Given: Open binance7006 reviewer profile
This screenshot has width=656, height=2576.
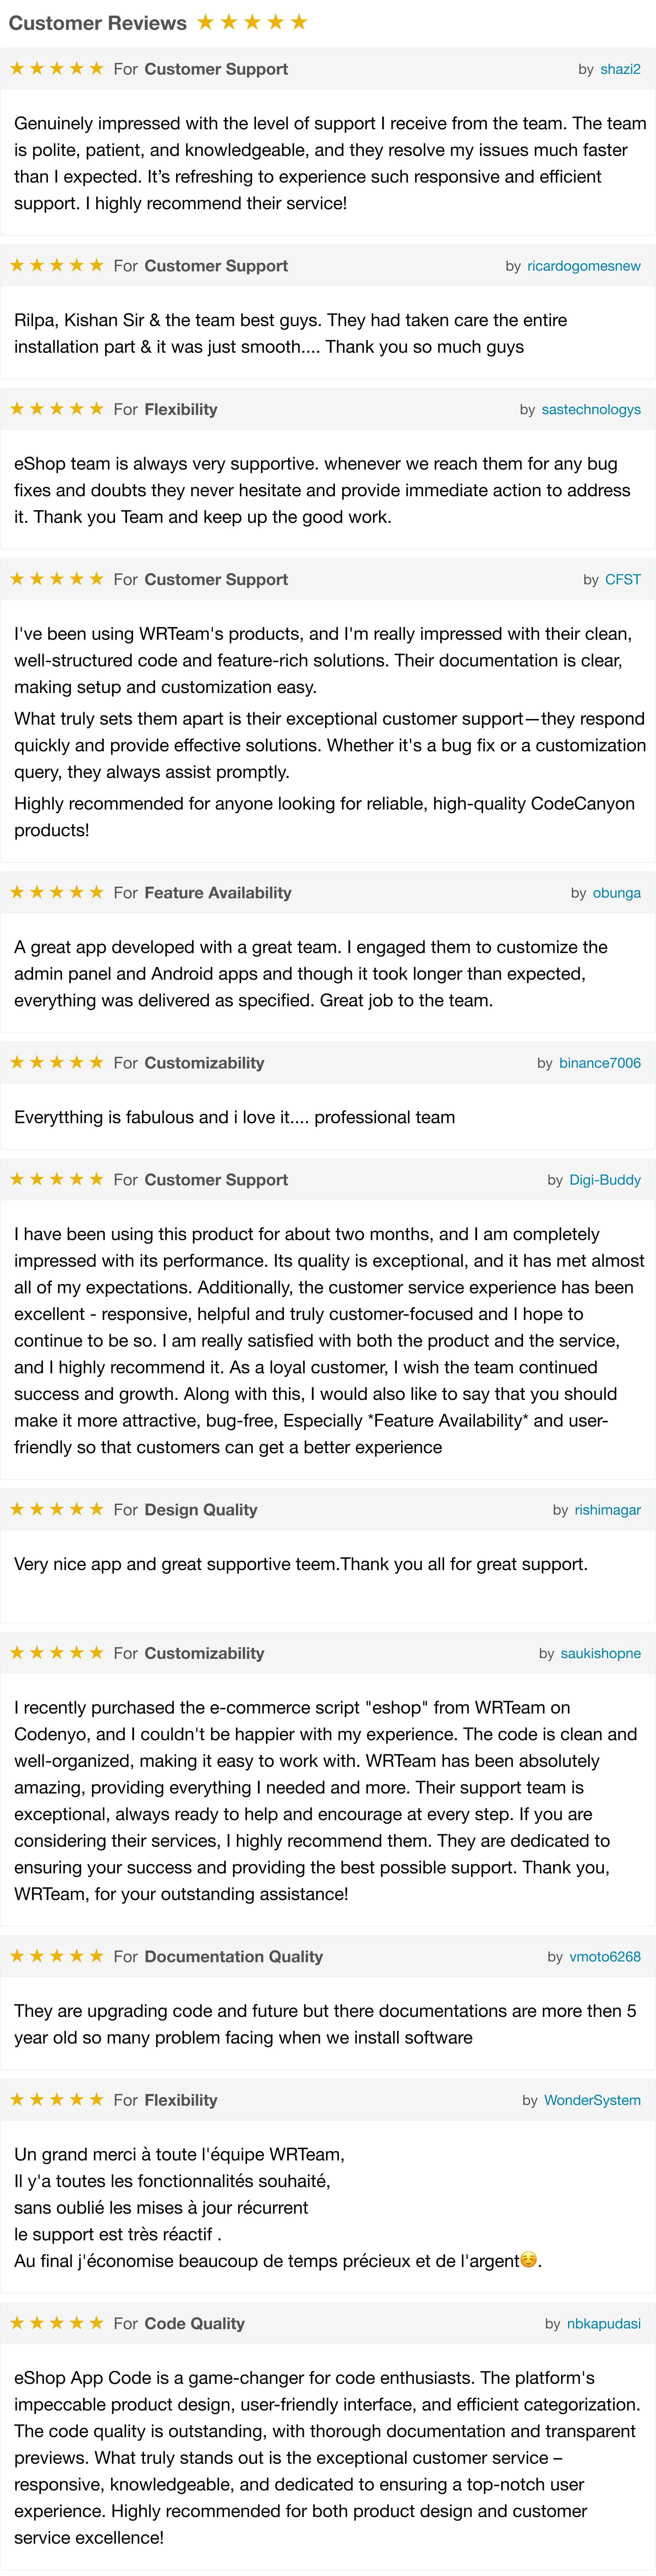Looking at the screenshot, I should point(600,1063).
